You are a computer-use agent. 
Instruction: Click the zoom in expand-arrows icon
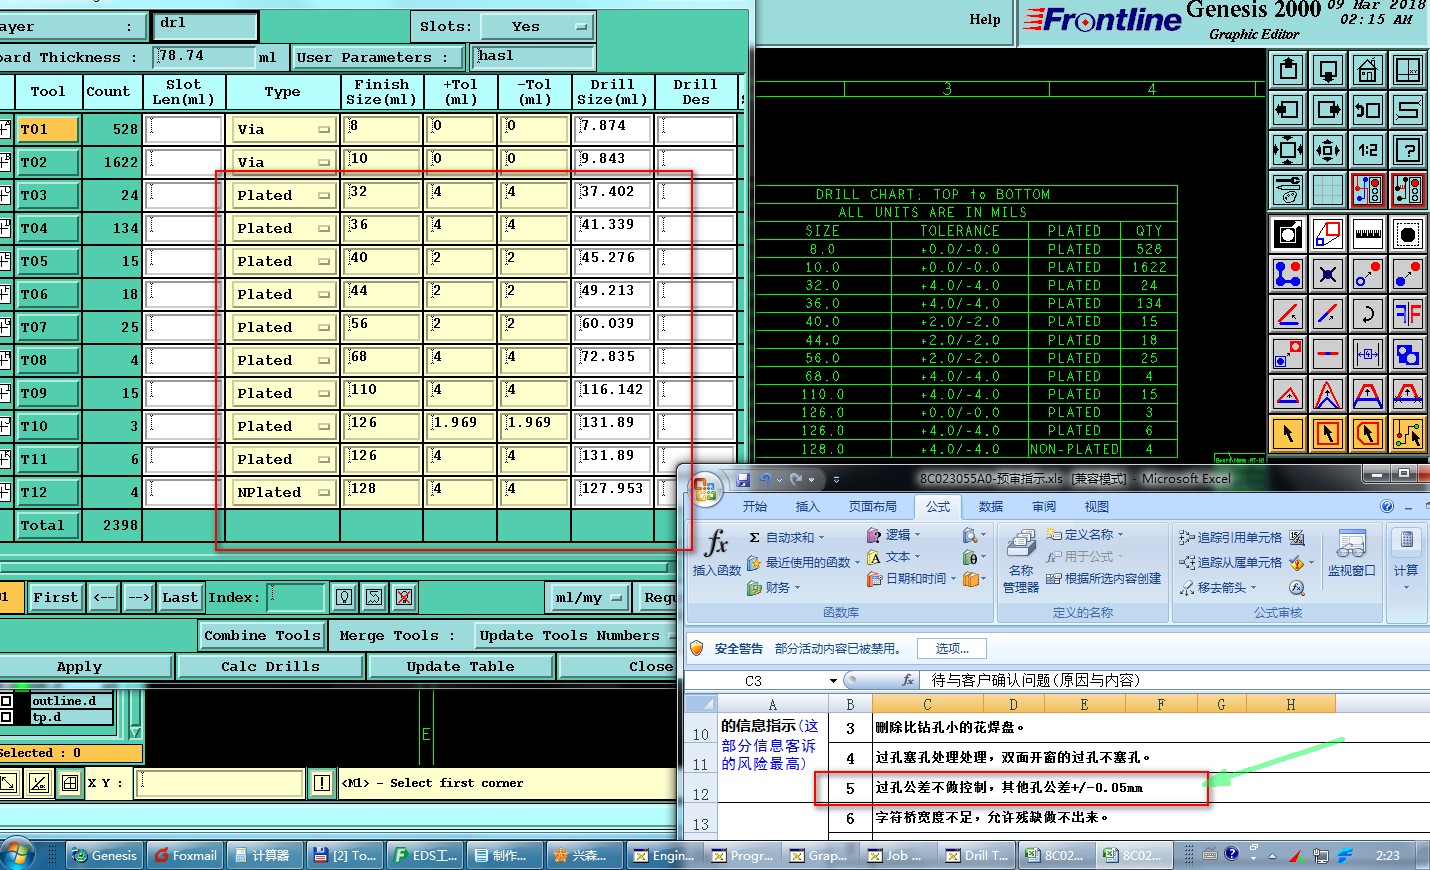pyautogui.click(x=1288, y=150)
